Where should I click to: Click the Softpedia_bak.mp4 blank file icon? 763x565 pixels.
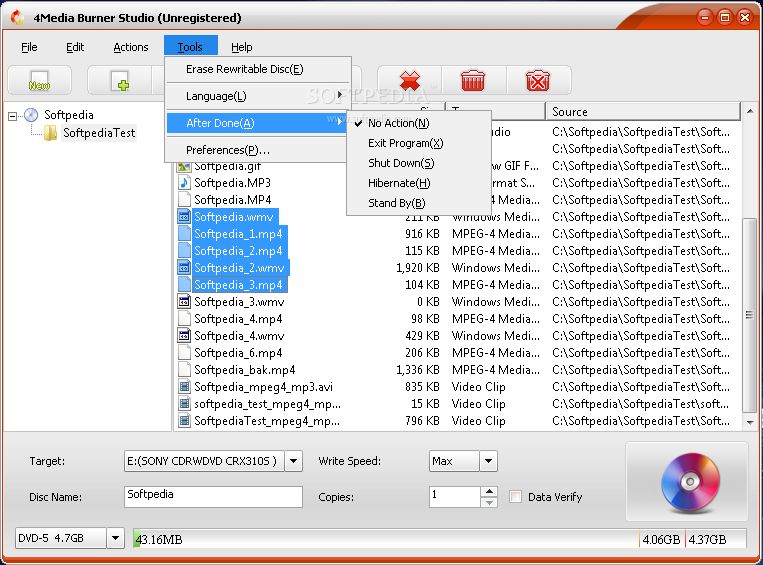pos(184,370)
